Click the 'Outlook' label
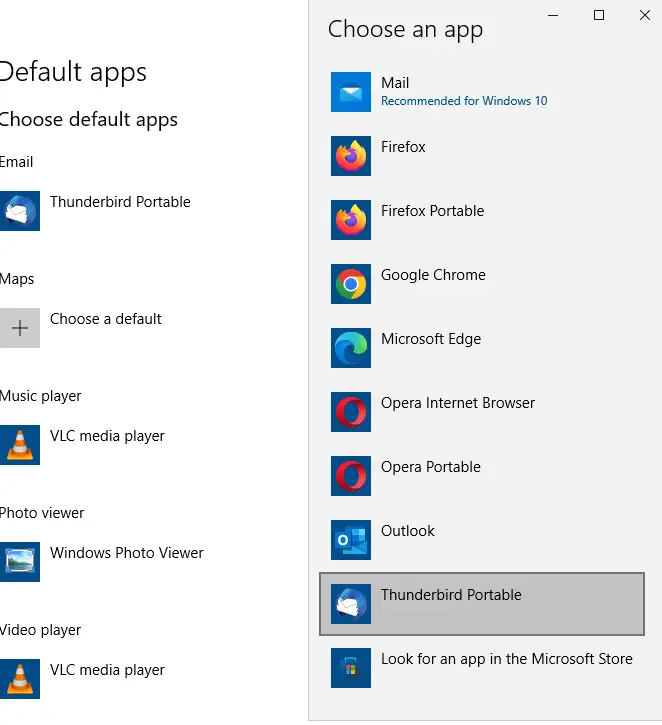 407,531
